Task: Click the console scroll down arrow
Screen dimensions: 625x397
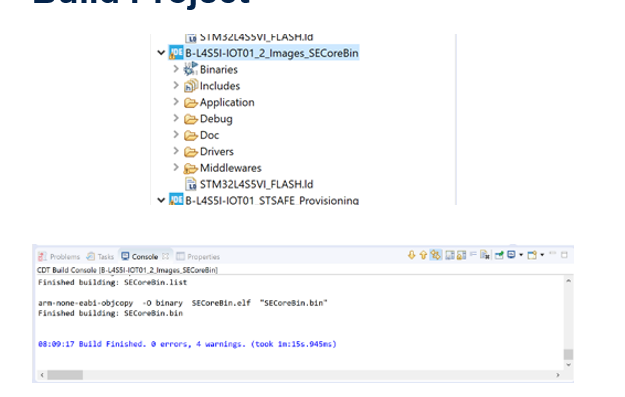Action: (568, 365)
